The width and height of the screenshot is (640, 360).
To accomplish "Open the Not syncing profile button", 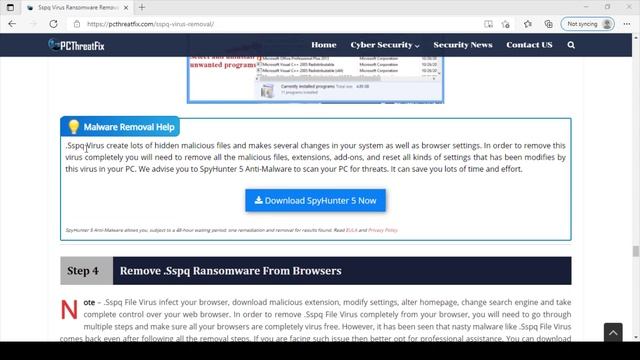I will [x=587, y=24].
